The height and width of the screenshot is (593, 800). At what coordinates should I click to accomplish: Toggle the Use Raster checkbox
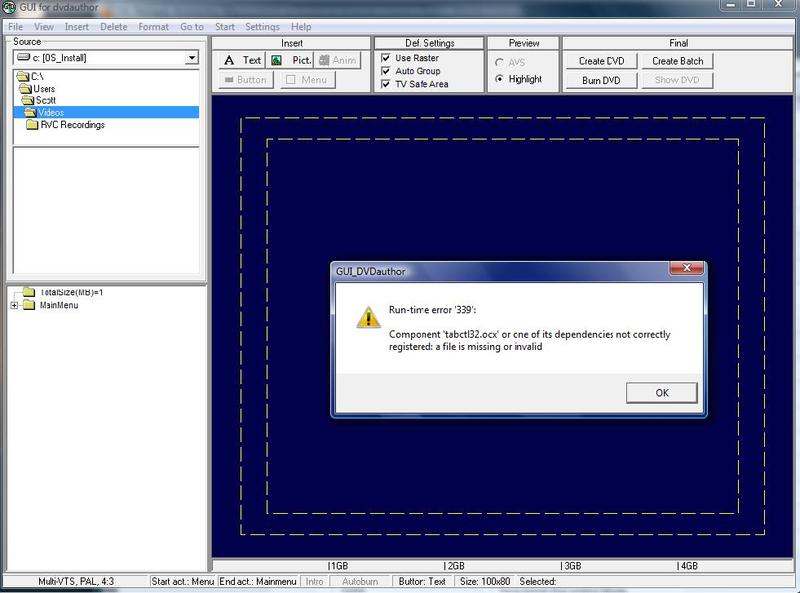pos(386,58)
